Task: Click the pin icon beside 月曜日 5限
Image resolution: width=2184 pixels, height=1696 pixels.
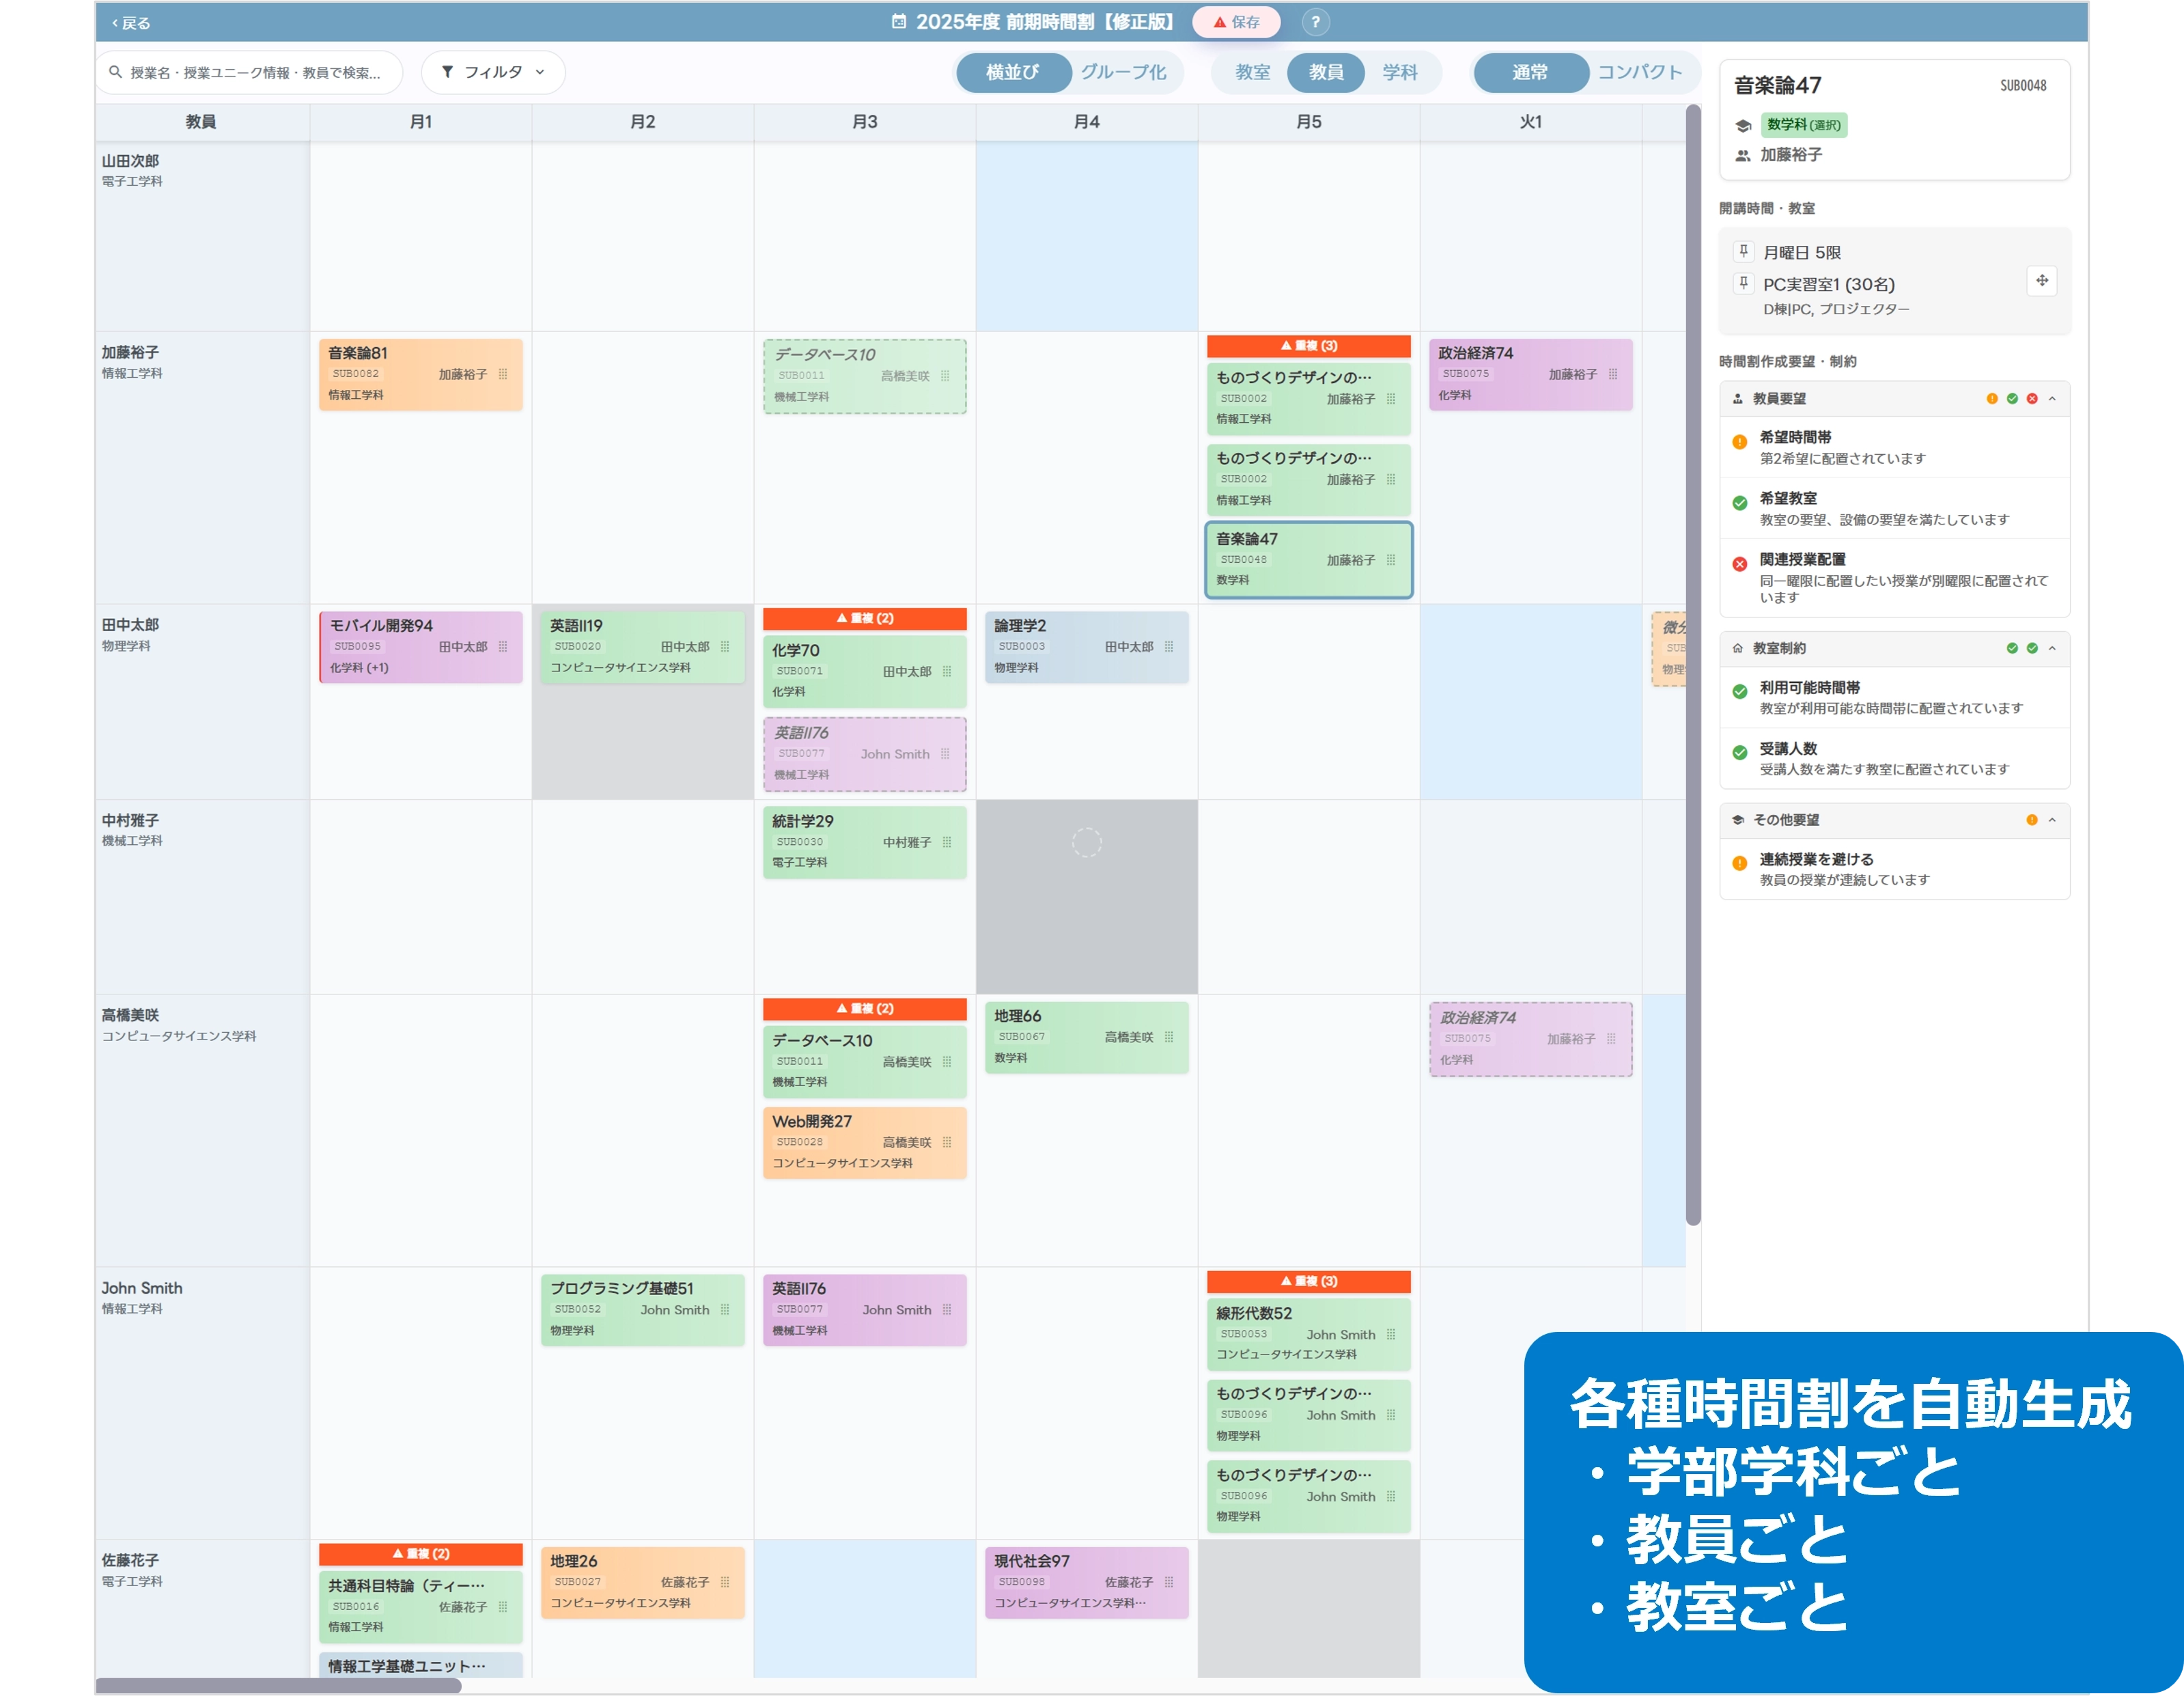Action: pos(1743,252)
